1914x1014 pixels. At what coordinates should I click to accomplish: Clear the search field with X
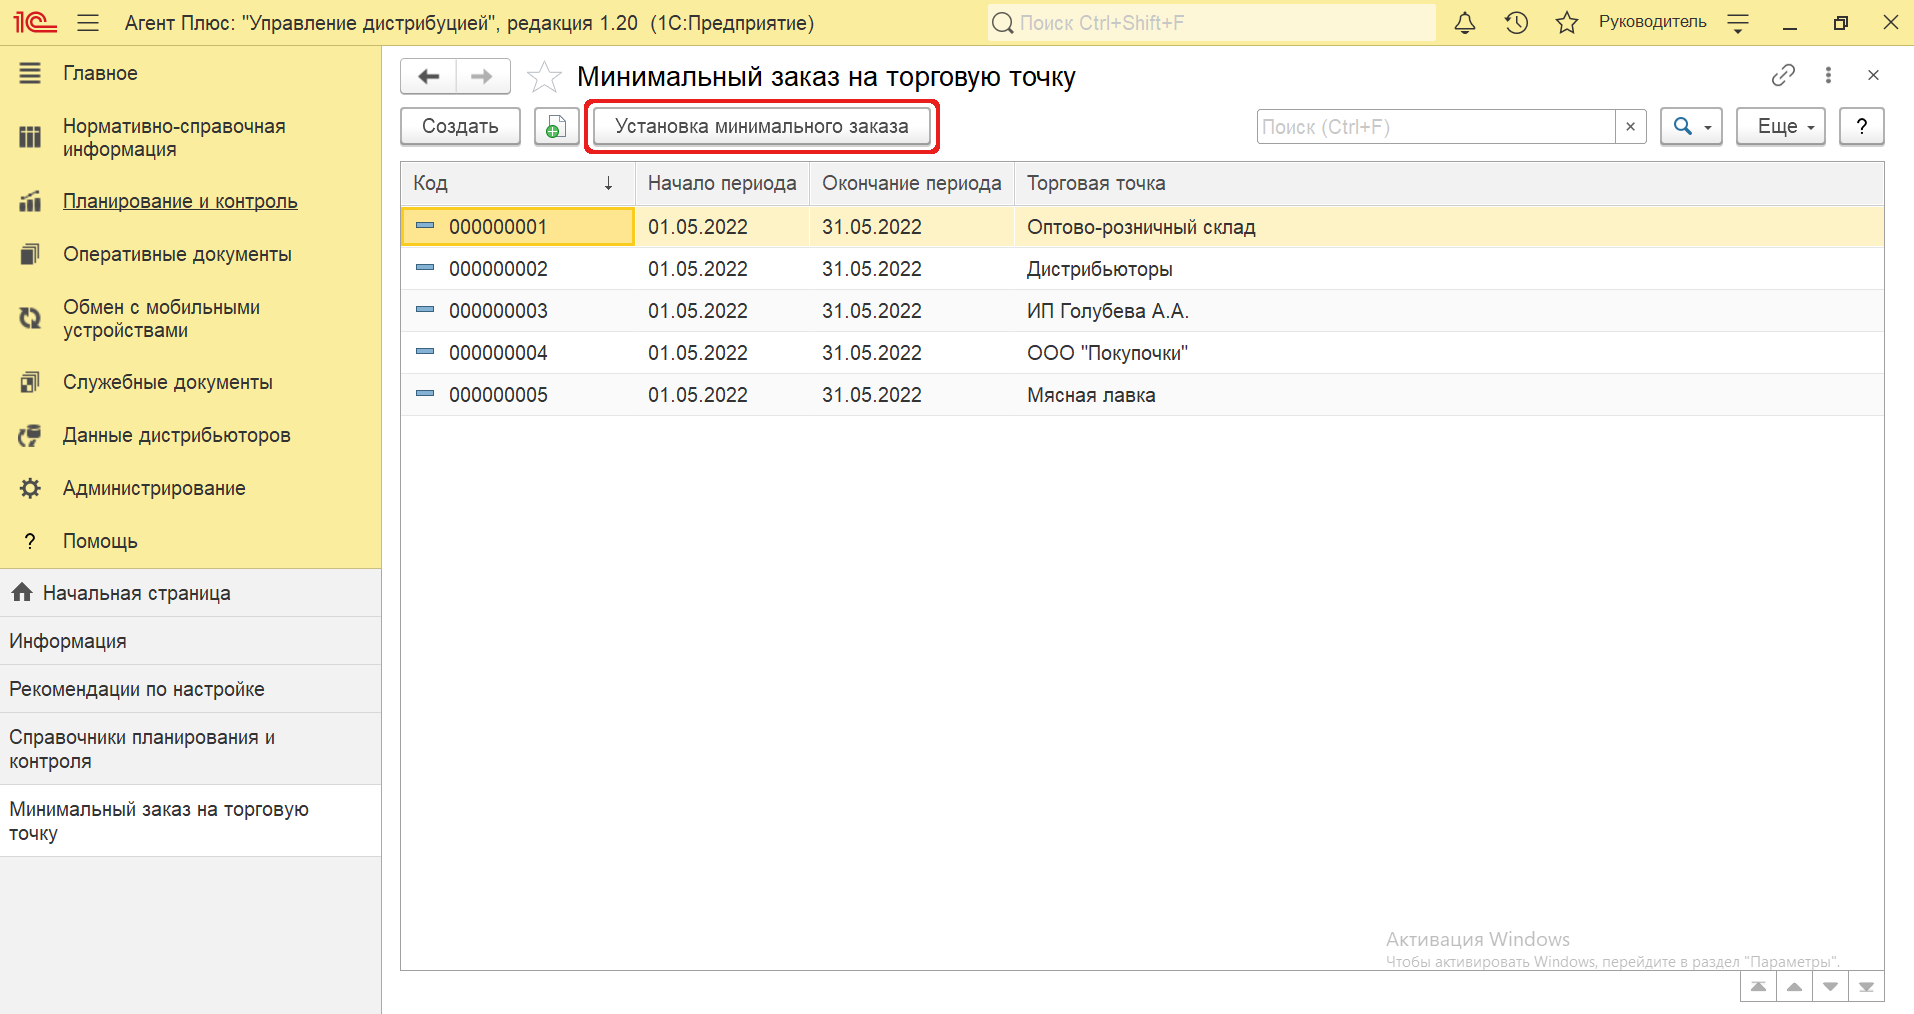pos(1630,127)
